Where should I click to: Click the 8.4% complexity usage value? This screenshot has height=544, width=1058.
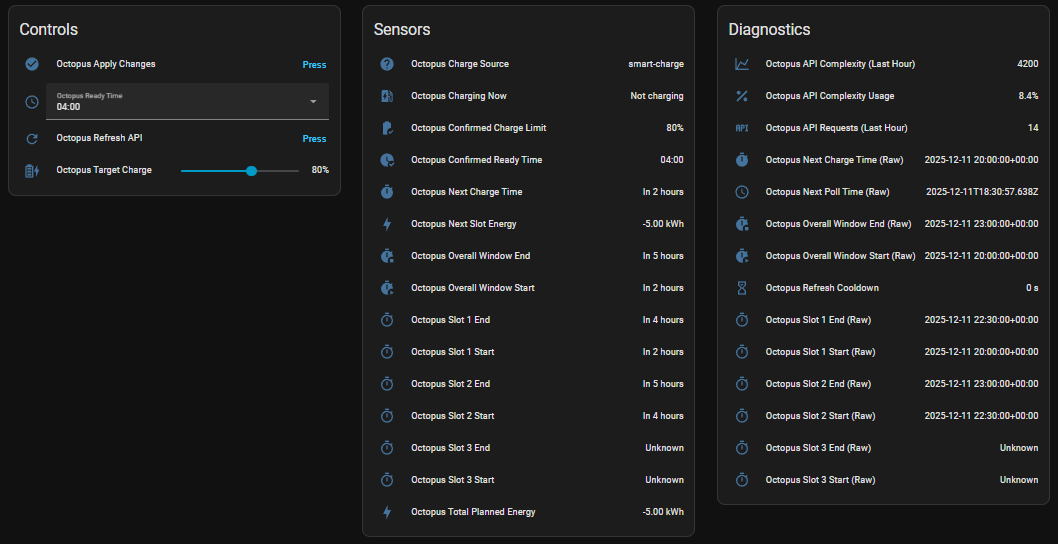(x=1028, y=96)
